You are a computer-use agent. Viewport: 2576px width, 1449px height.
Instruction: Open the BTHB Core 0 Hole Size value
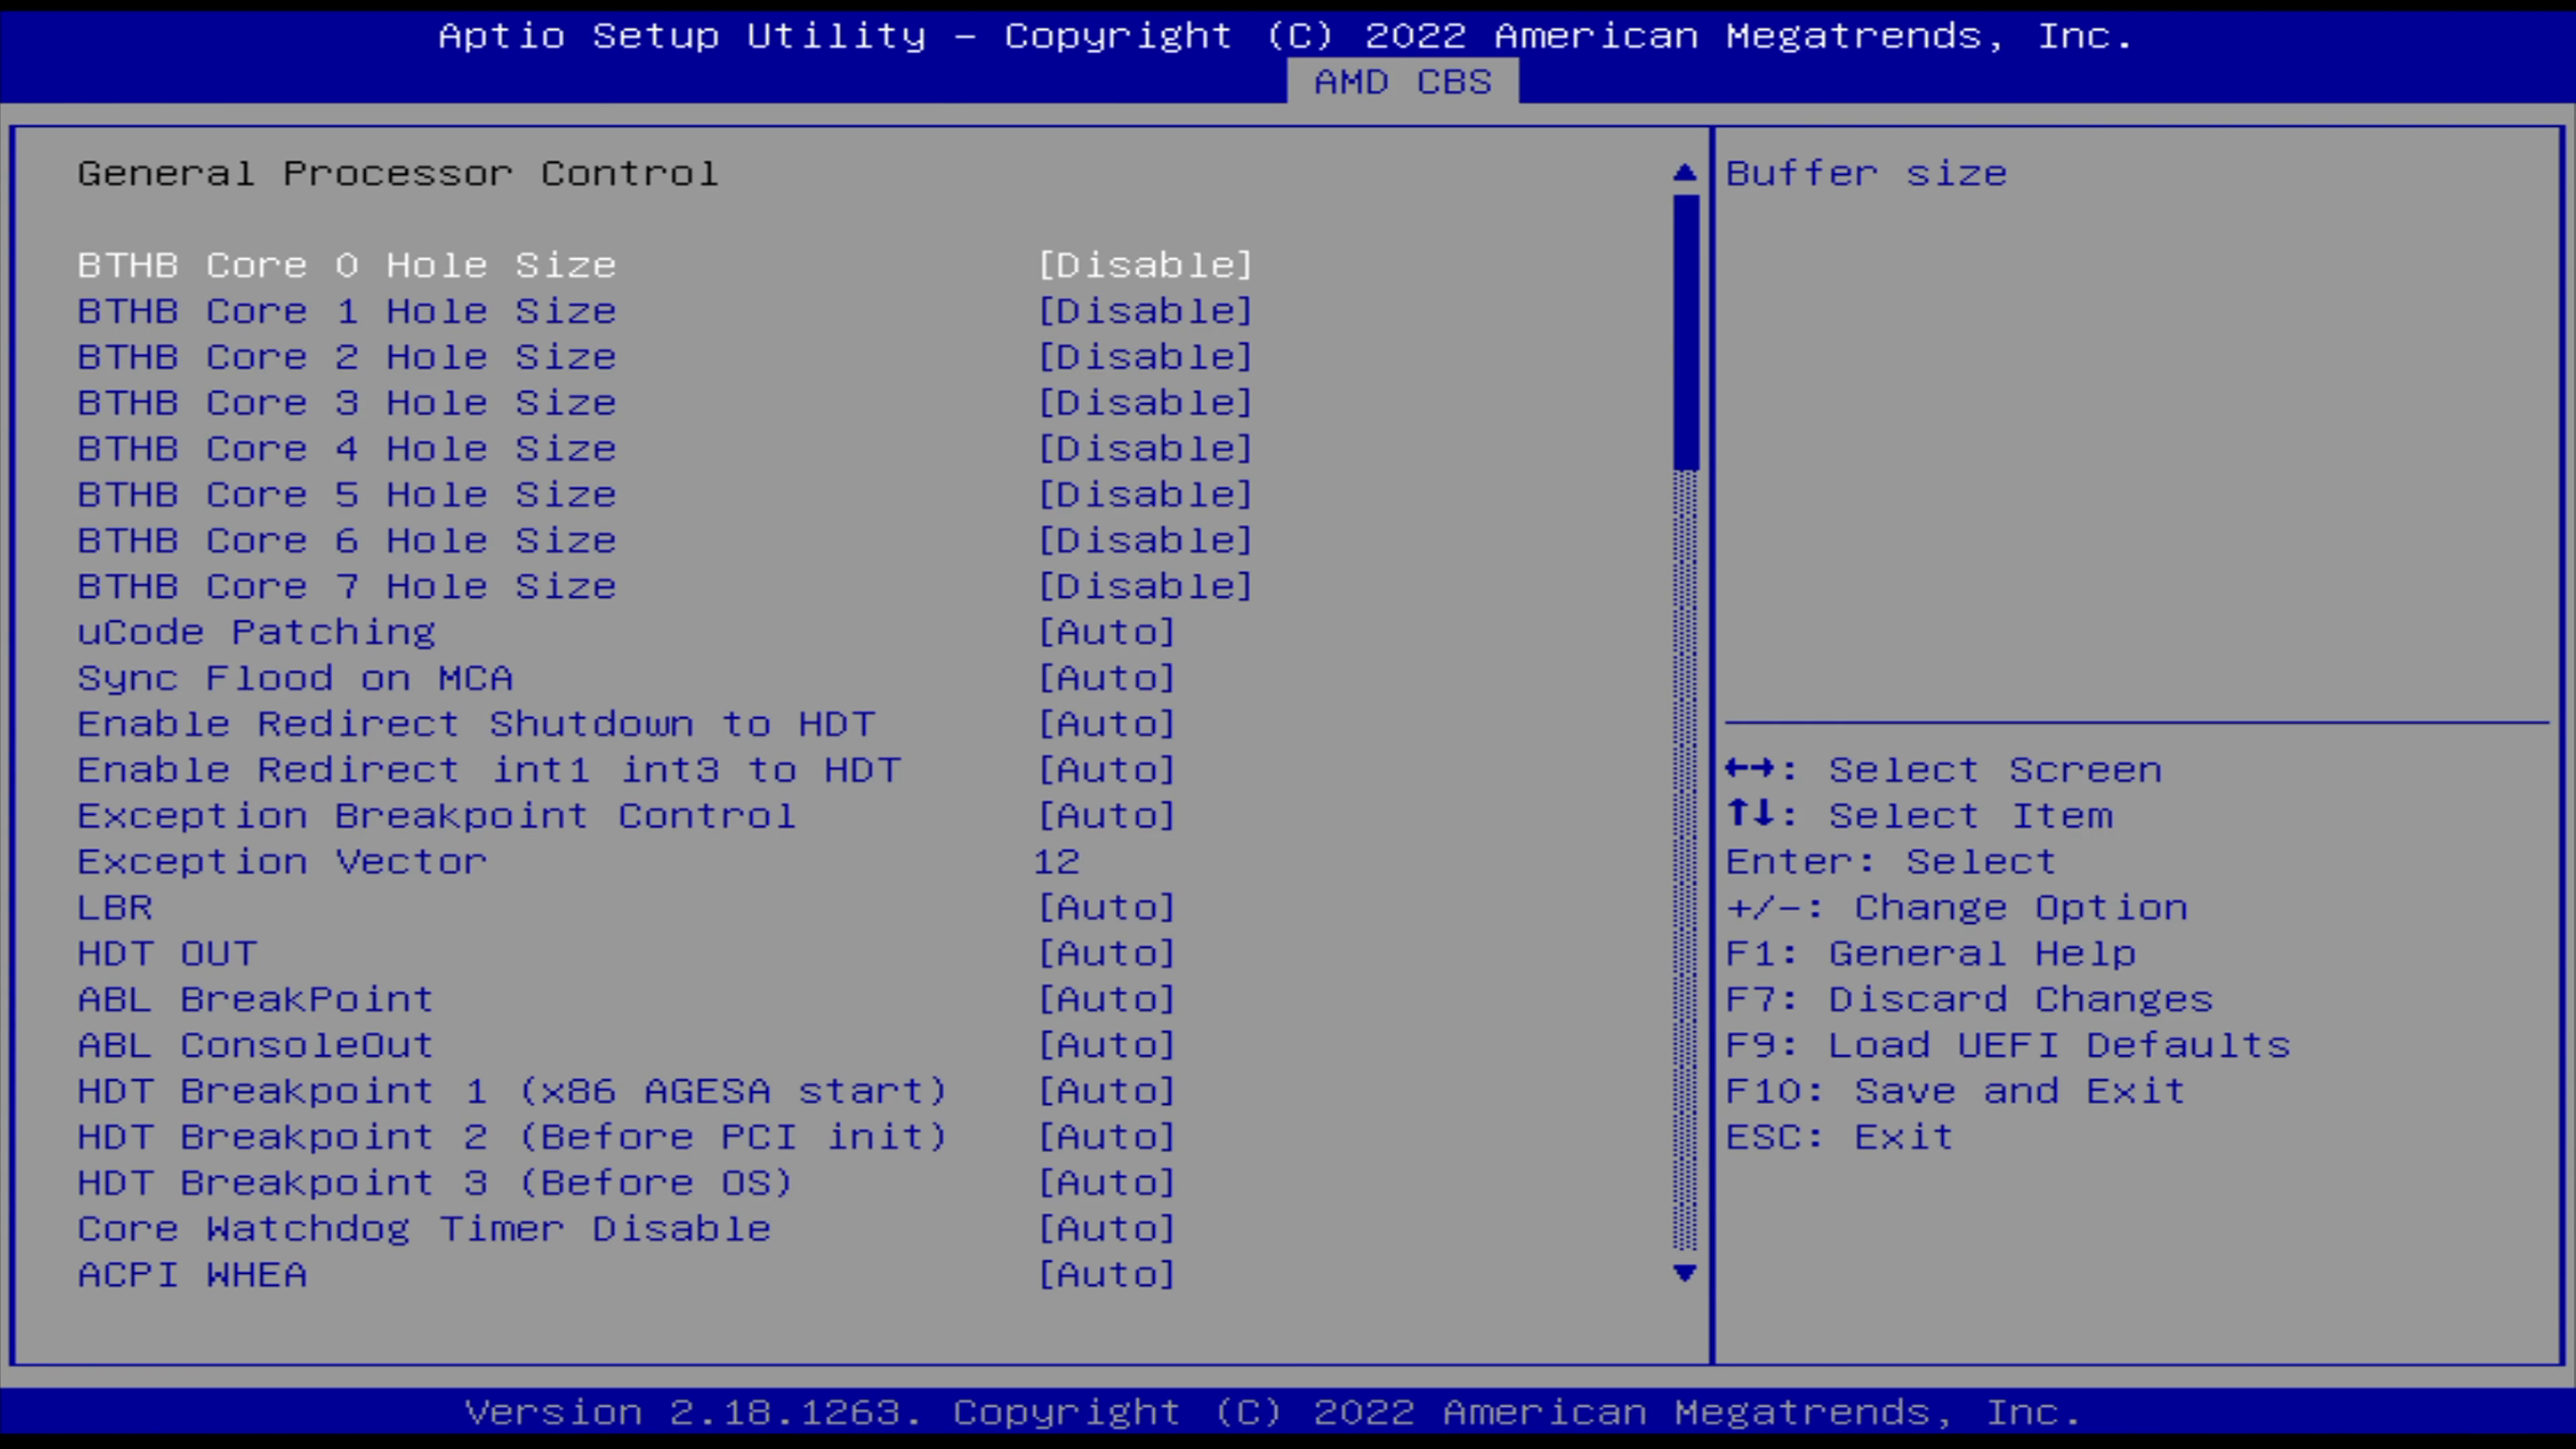[1145, 265]
